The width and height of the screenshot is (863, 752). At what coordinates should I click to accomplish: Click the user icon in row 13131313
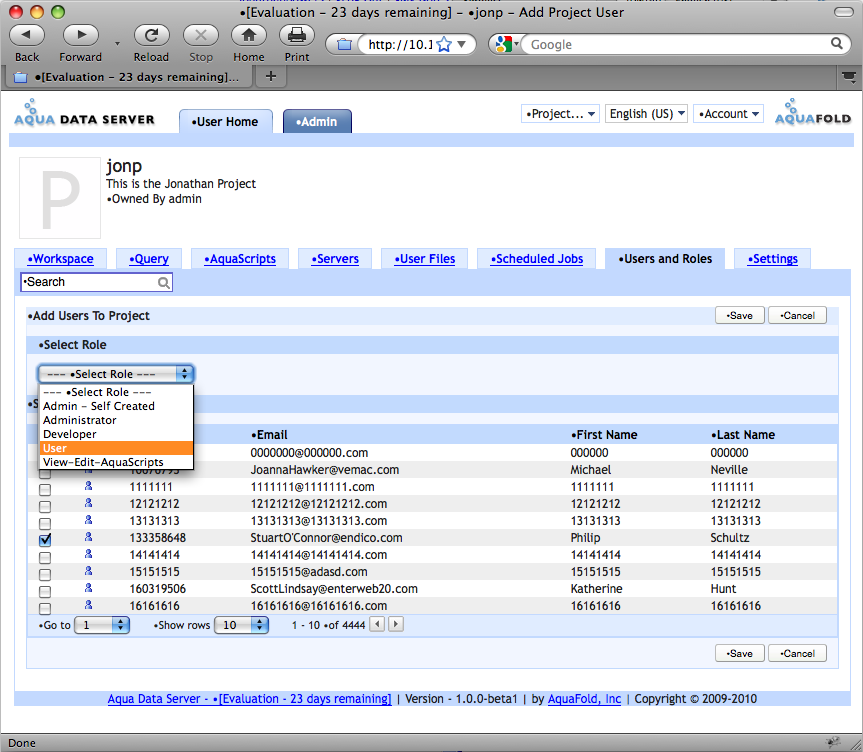(88, 520)
